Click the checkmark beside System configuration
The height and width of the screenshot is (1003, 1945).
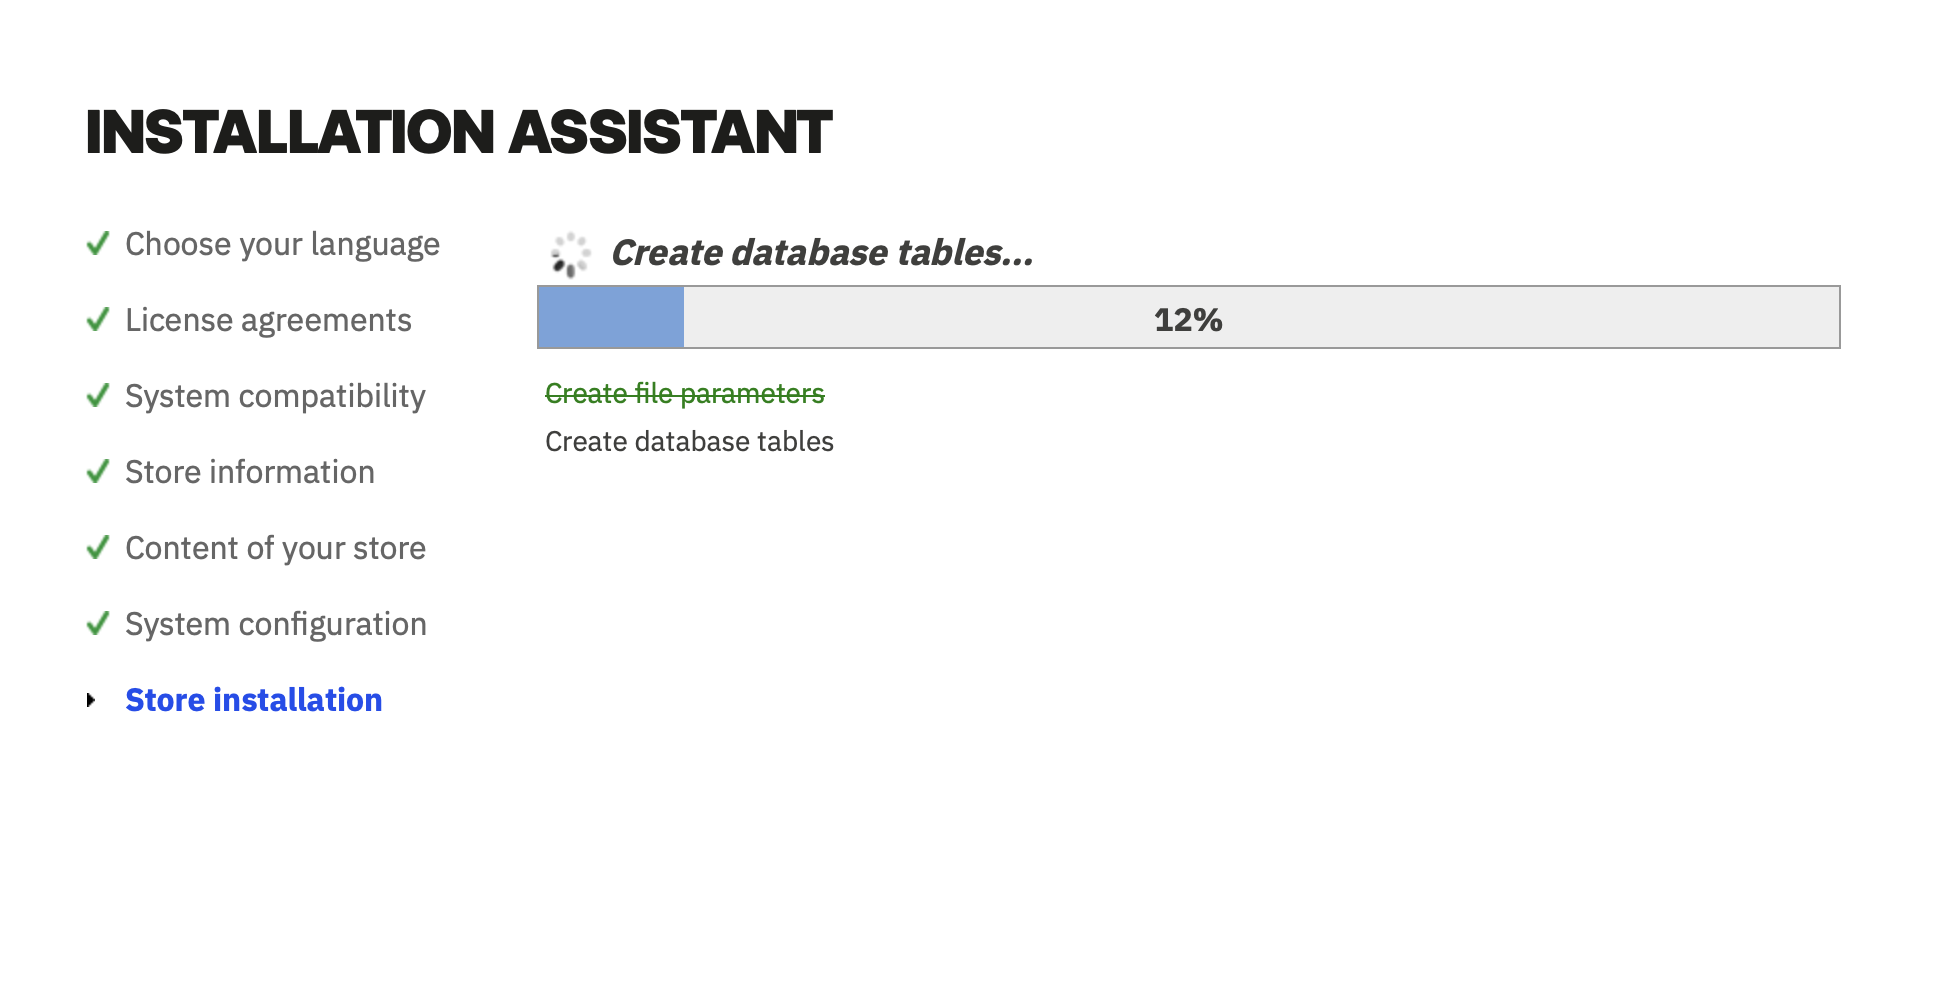click(98, 623)
